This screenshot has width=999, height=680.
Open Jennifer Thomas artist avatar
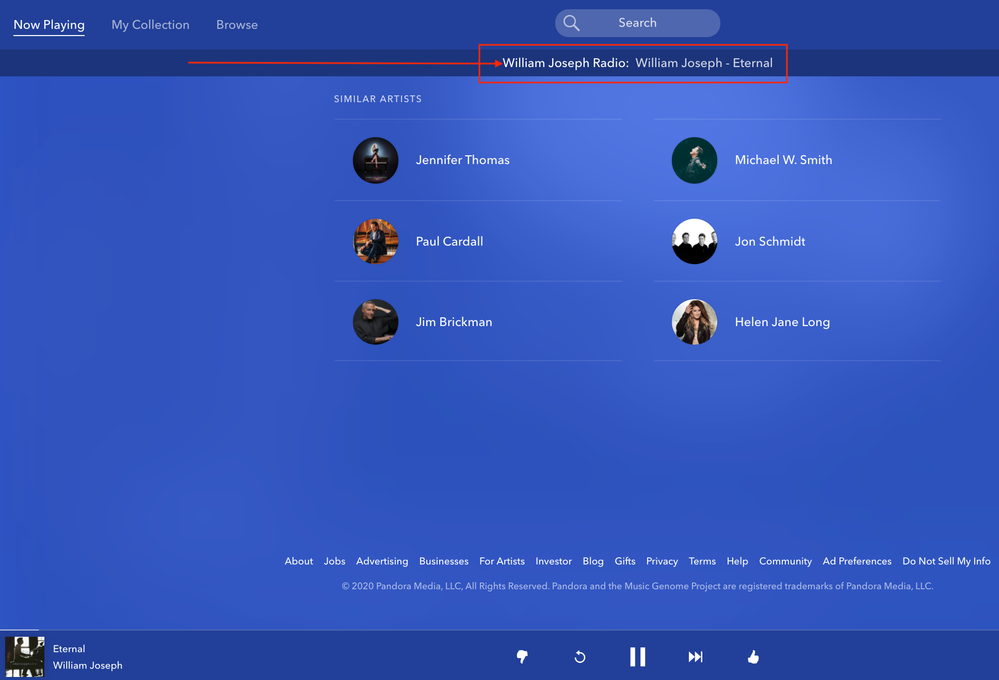[x=376, y=160]
